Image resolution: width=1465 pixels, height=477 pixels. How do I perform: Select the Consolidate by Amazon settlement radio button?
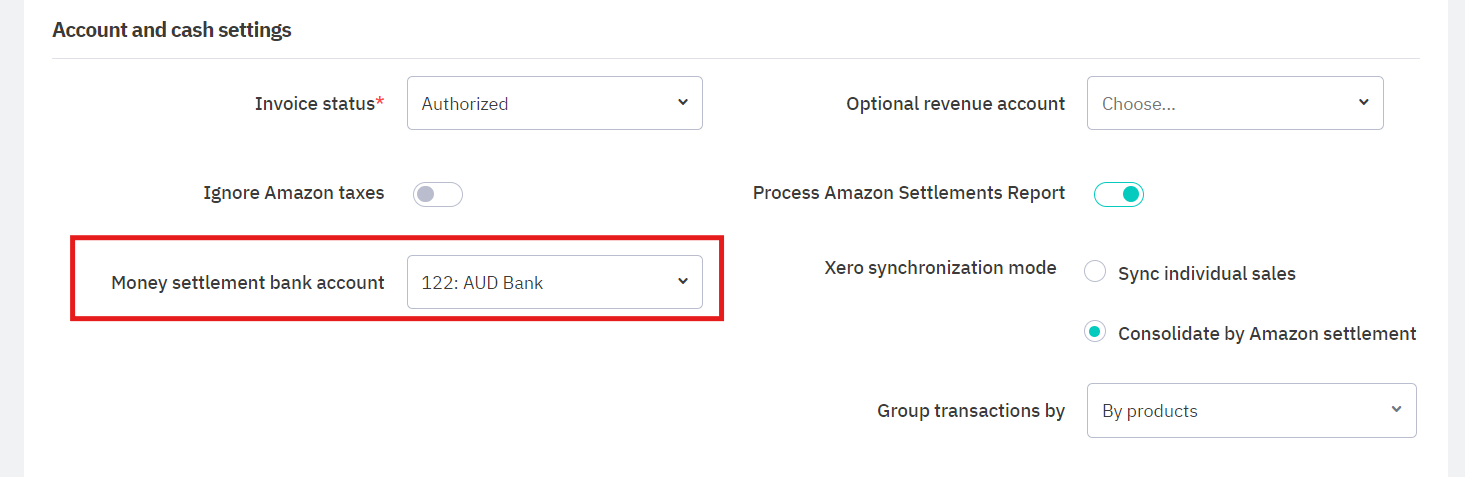(x=1096, y=333)
